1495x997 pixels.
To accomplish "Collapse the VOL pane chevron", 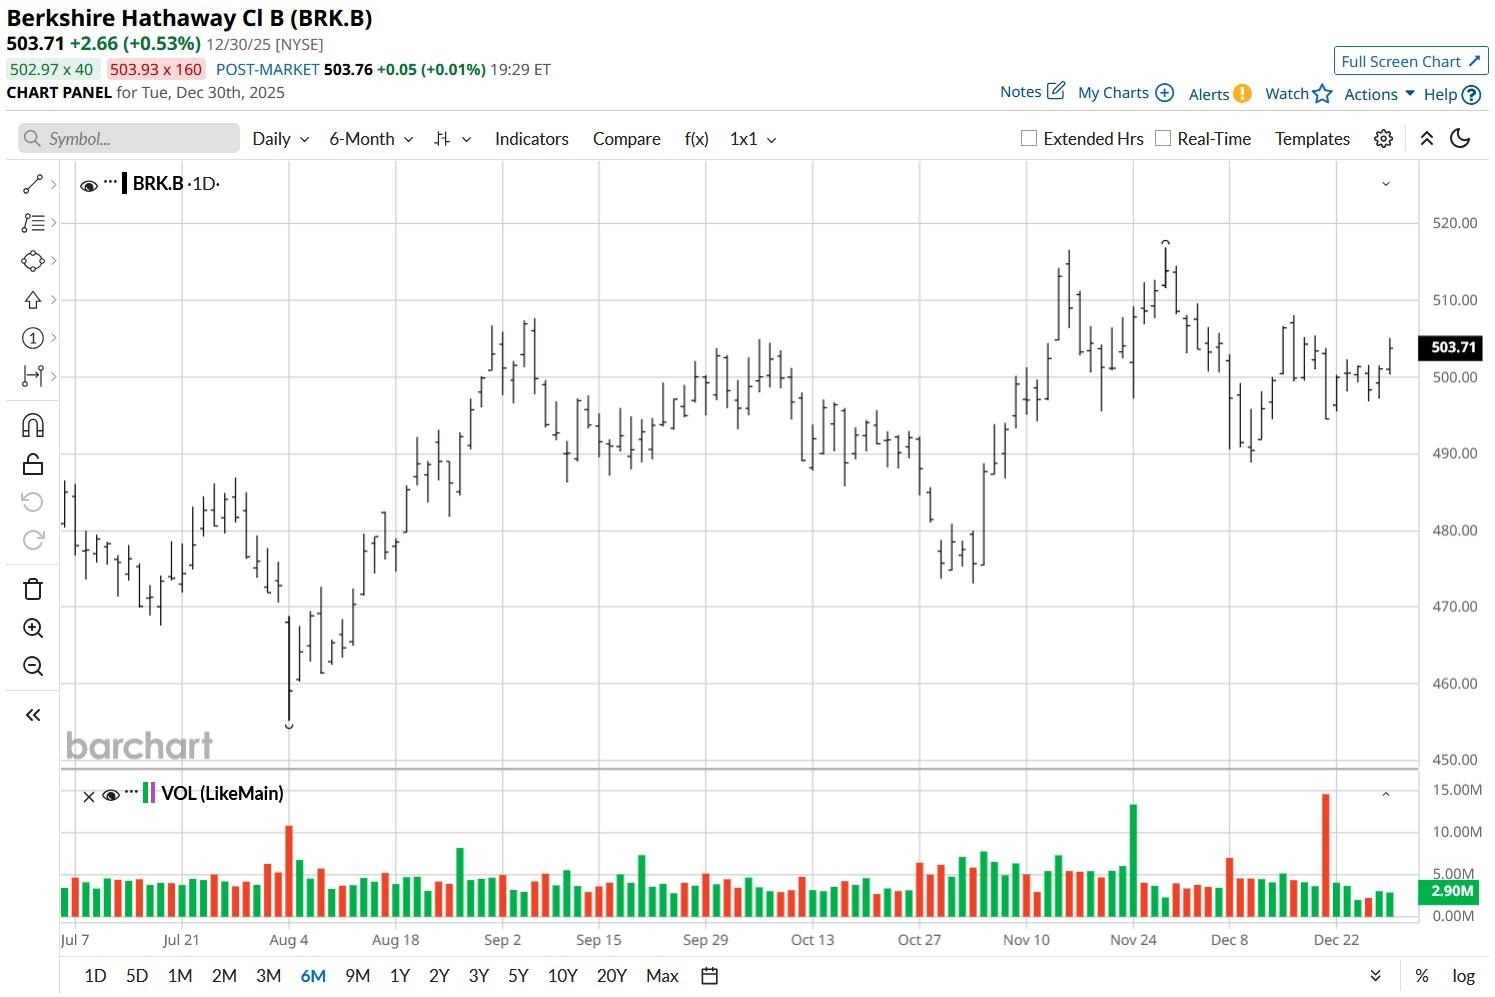I will [x=1386, y=794].
